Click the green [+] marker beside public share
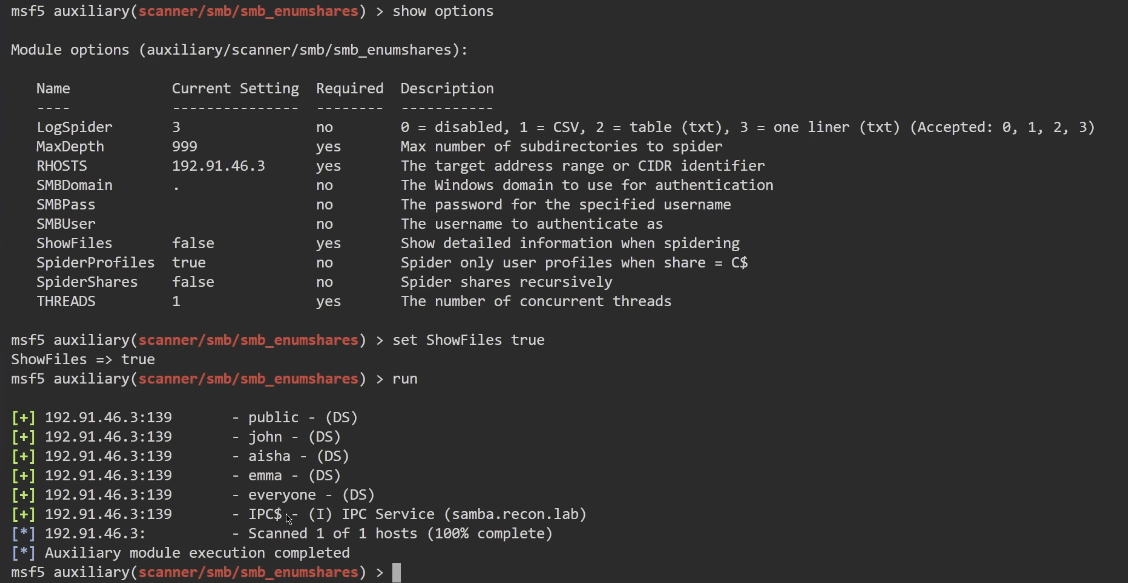The height and width of the screenshot is (583, 1128). click(x=23, y=417)
